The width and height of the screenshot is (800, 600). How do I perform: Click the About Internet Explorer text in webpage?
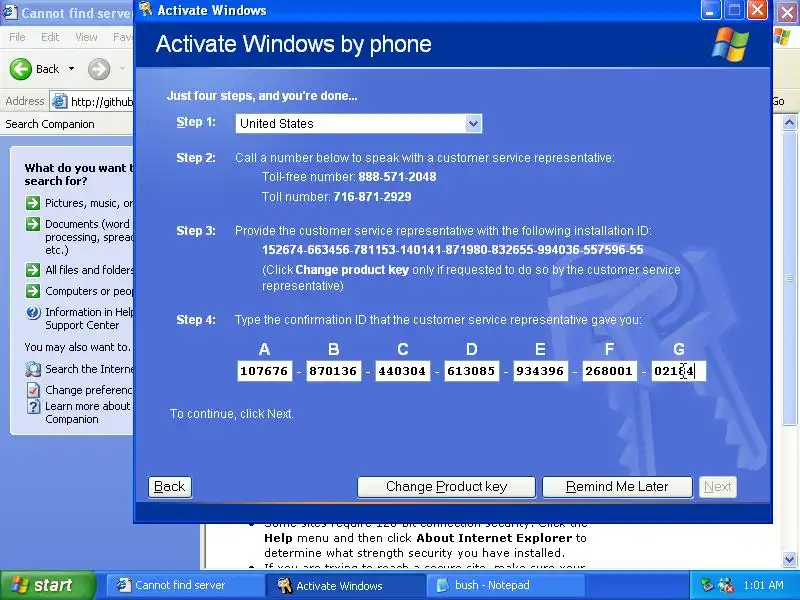tap(494, 538)
